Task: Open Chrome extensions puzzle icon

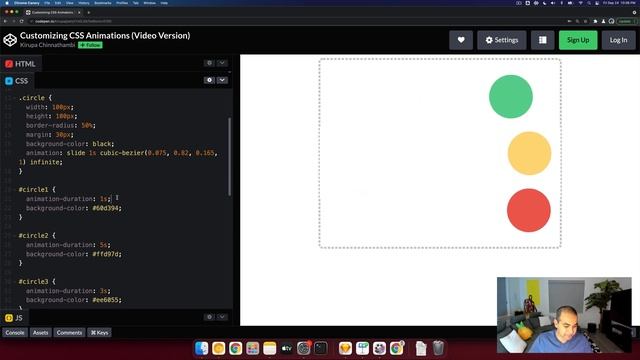Action: pos(595,21)
